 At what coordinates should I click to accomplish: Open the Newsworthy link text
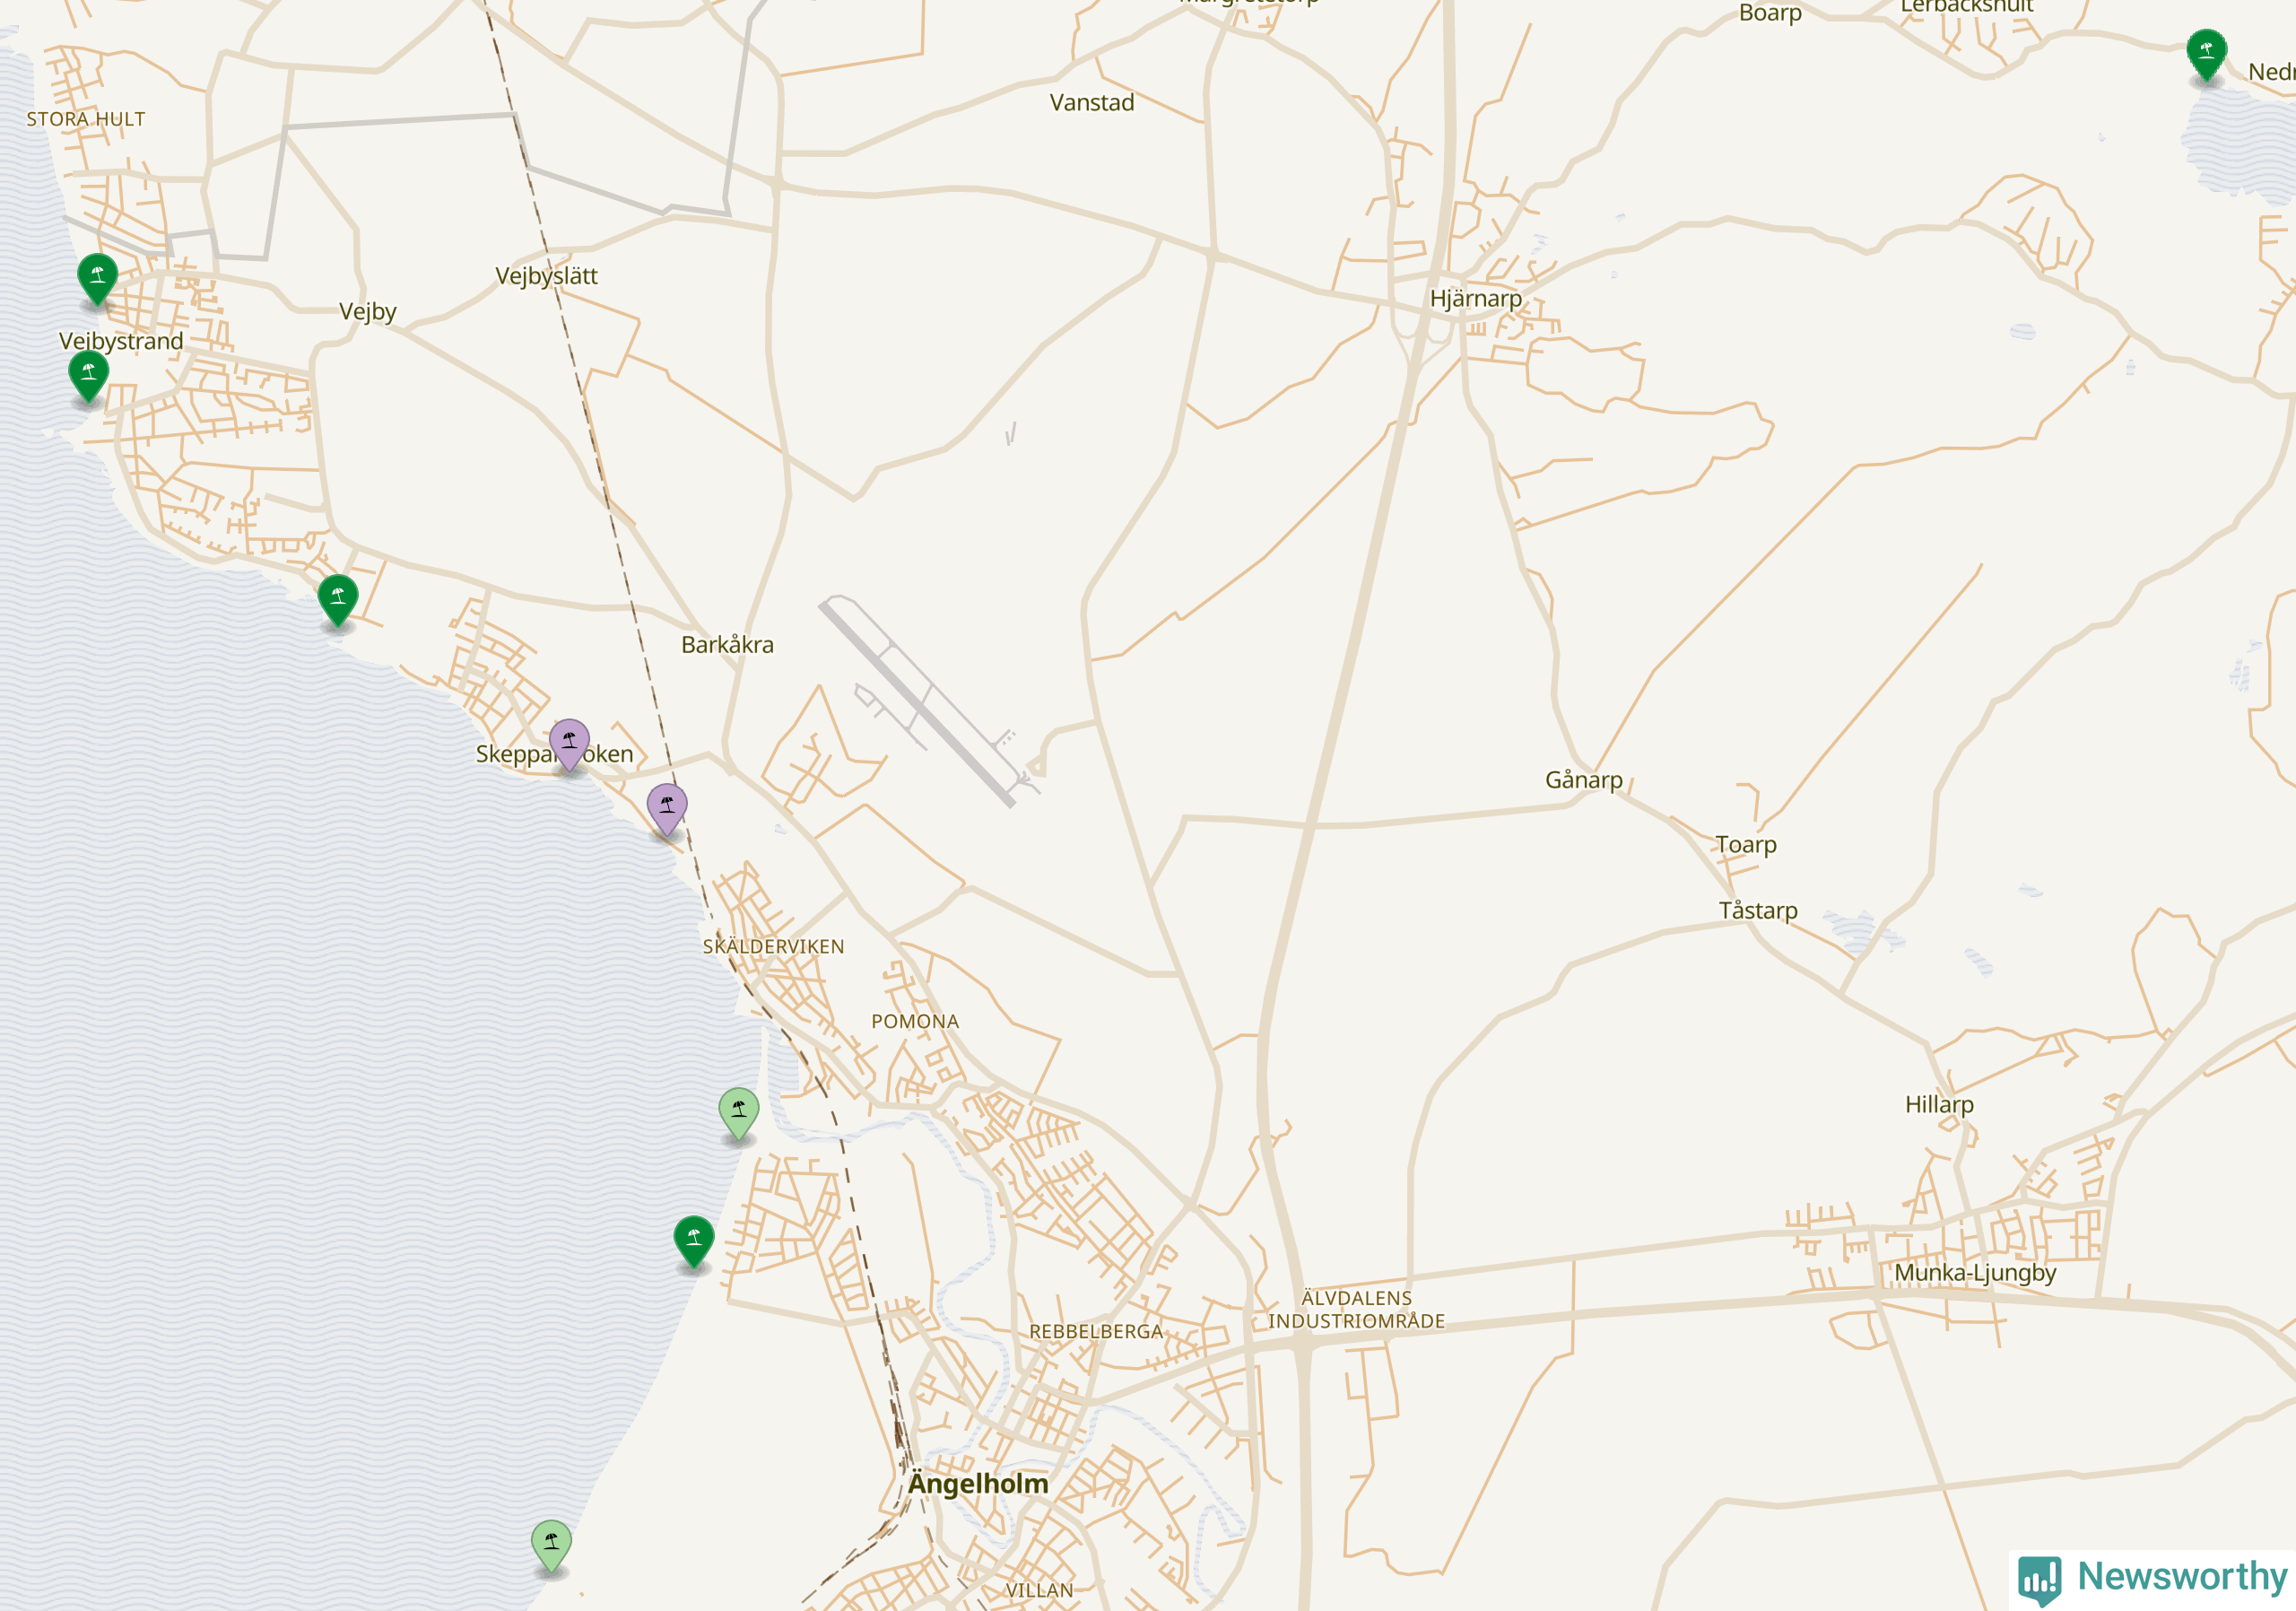click(2182, 1576)
